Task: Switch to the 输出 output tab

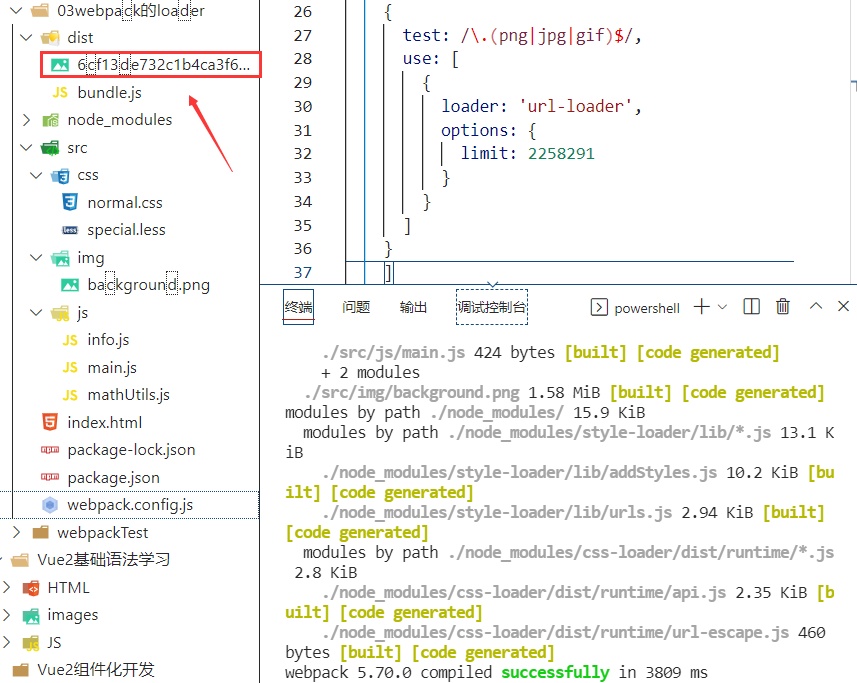Action: click(x=413, y=307)
